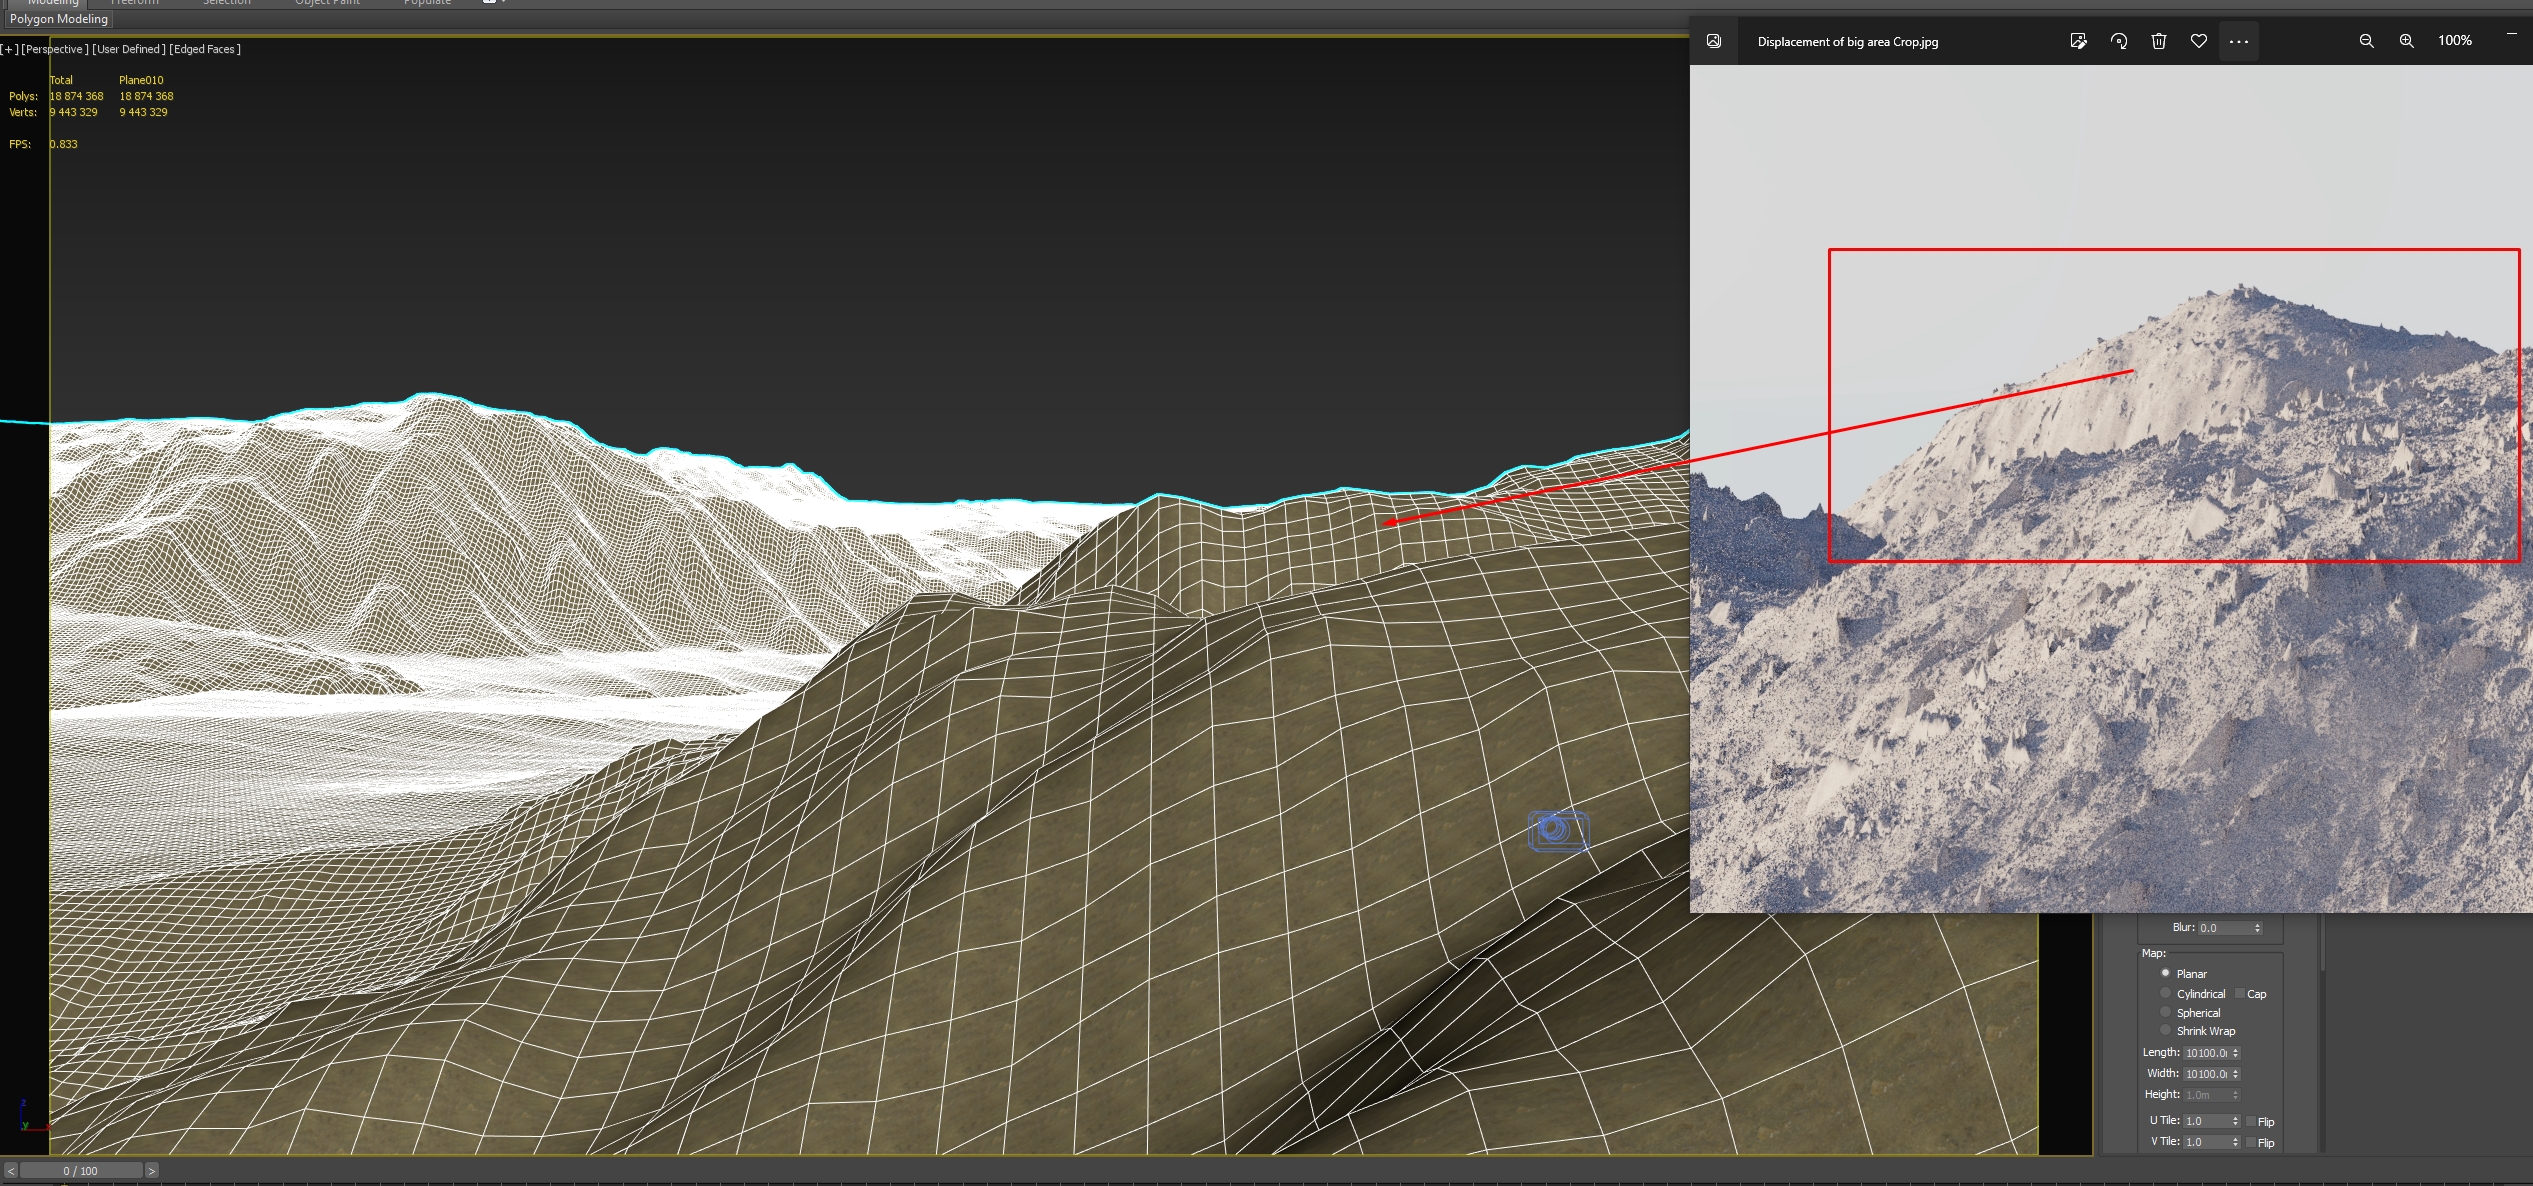Expand the Polygon Modeling ribbon panel
The width and height of the screenshot is (2533, 1186).
pyautogui.click(x=58, y=19)
